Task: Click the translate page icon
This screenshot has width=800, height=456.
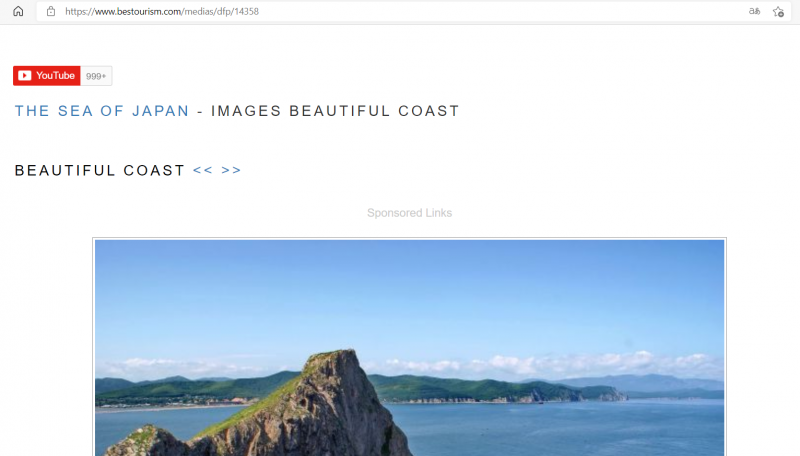Action: coord(754,11)
